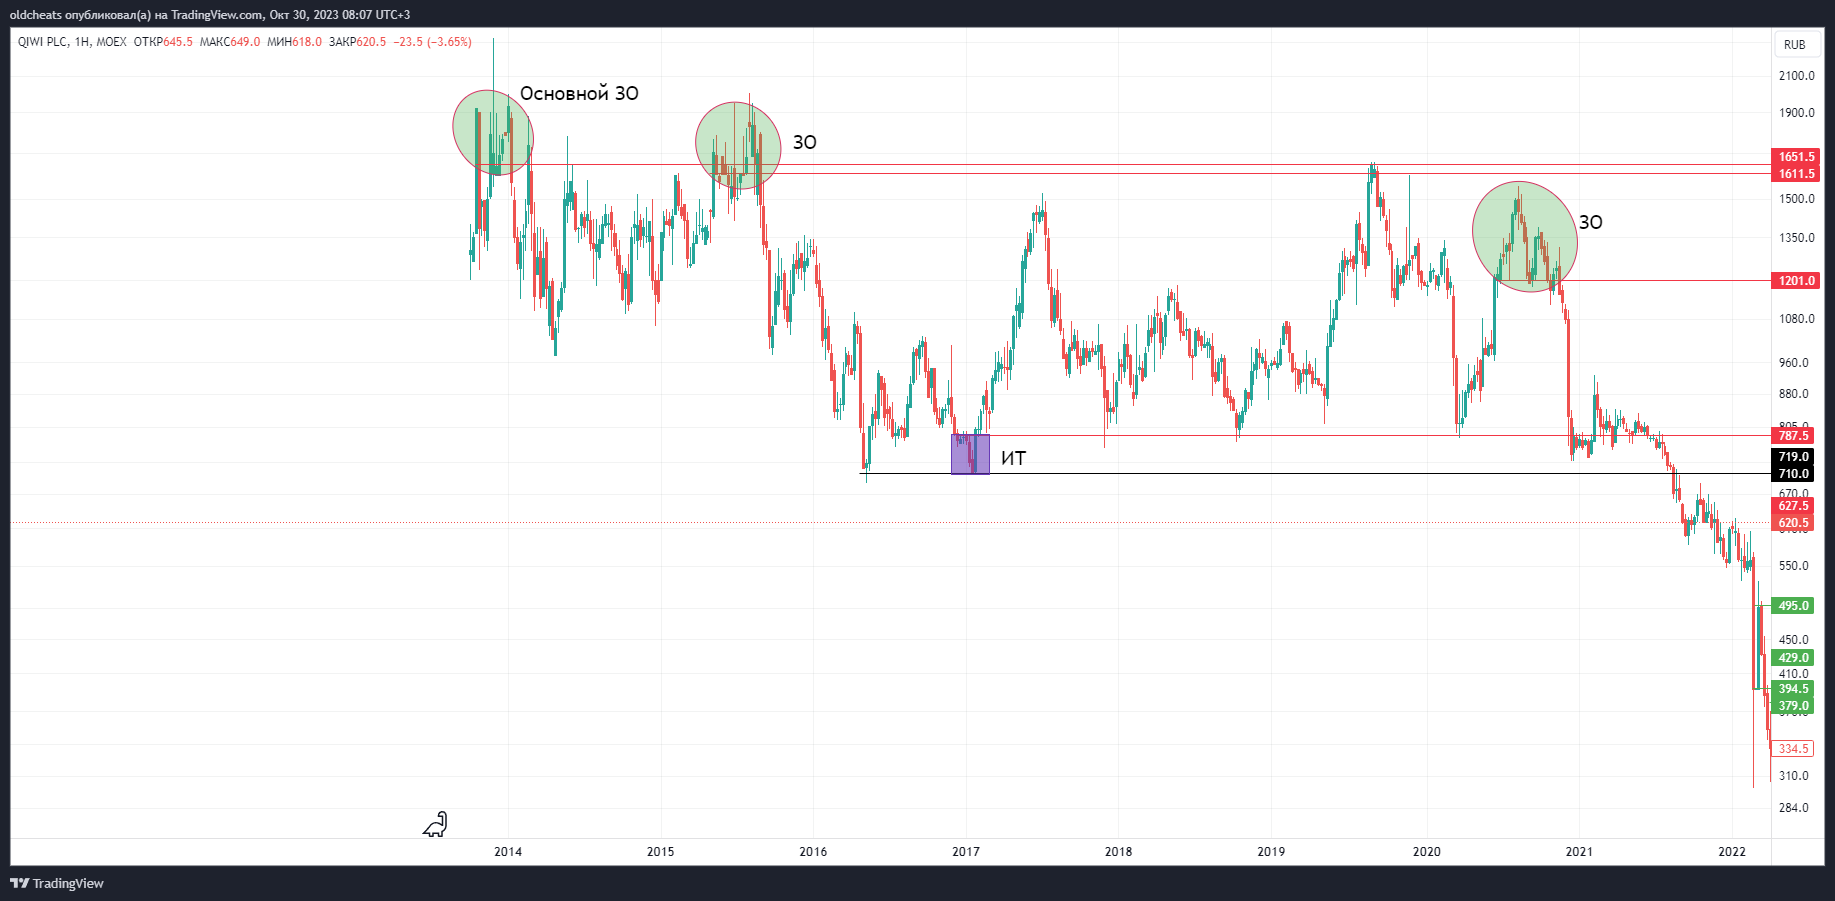
Task: Click the published-by header text at top
Action: coord(210,15)
